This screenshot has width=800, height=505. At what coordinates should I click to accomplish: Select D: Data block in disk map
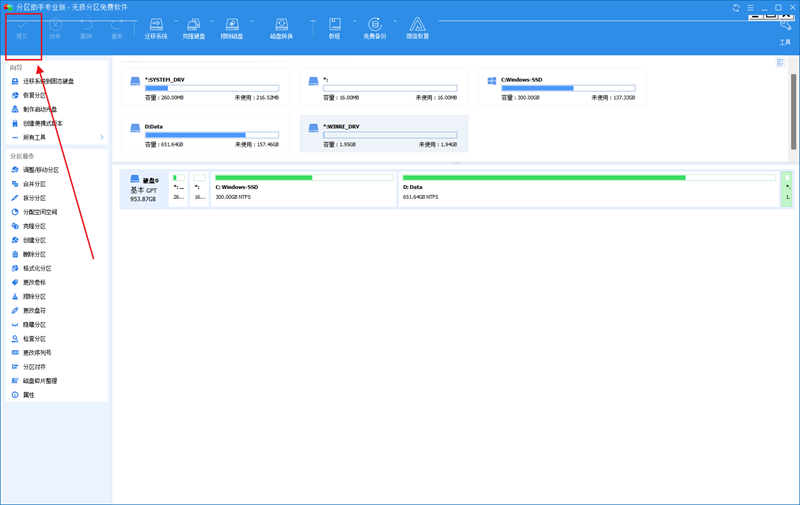tap(589, 189)
